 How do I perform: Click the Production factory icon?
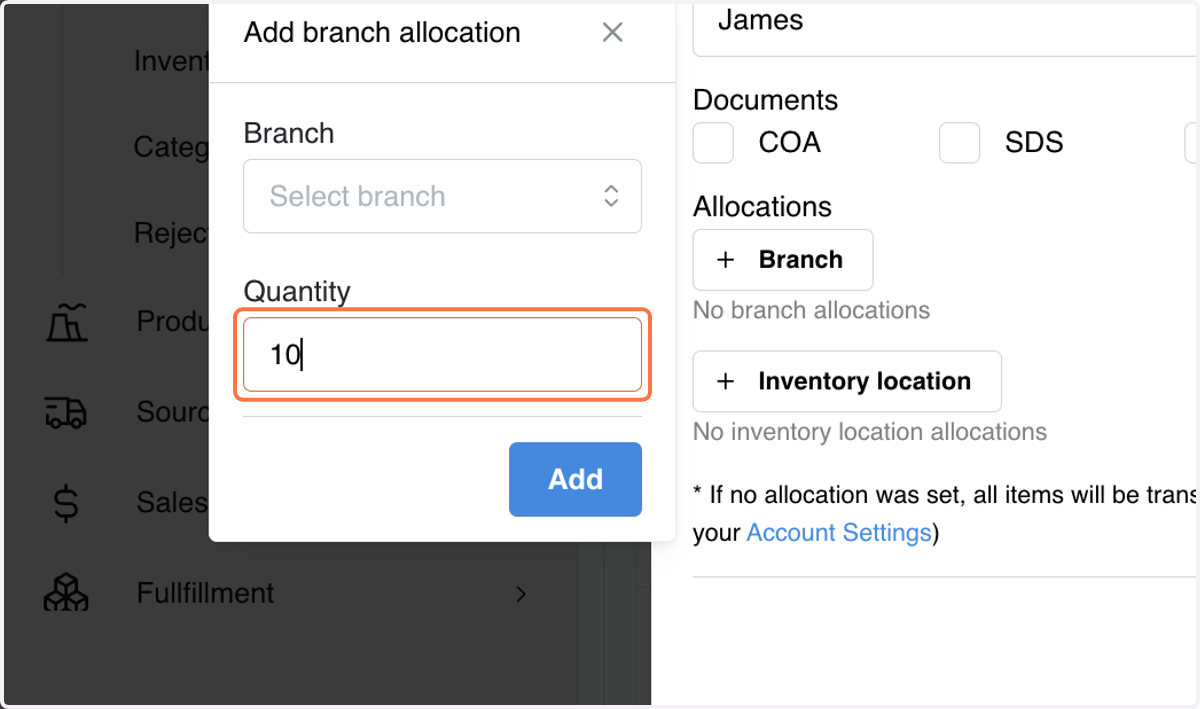click(66, 322)
